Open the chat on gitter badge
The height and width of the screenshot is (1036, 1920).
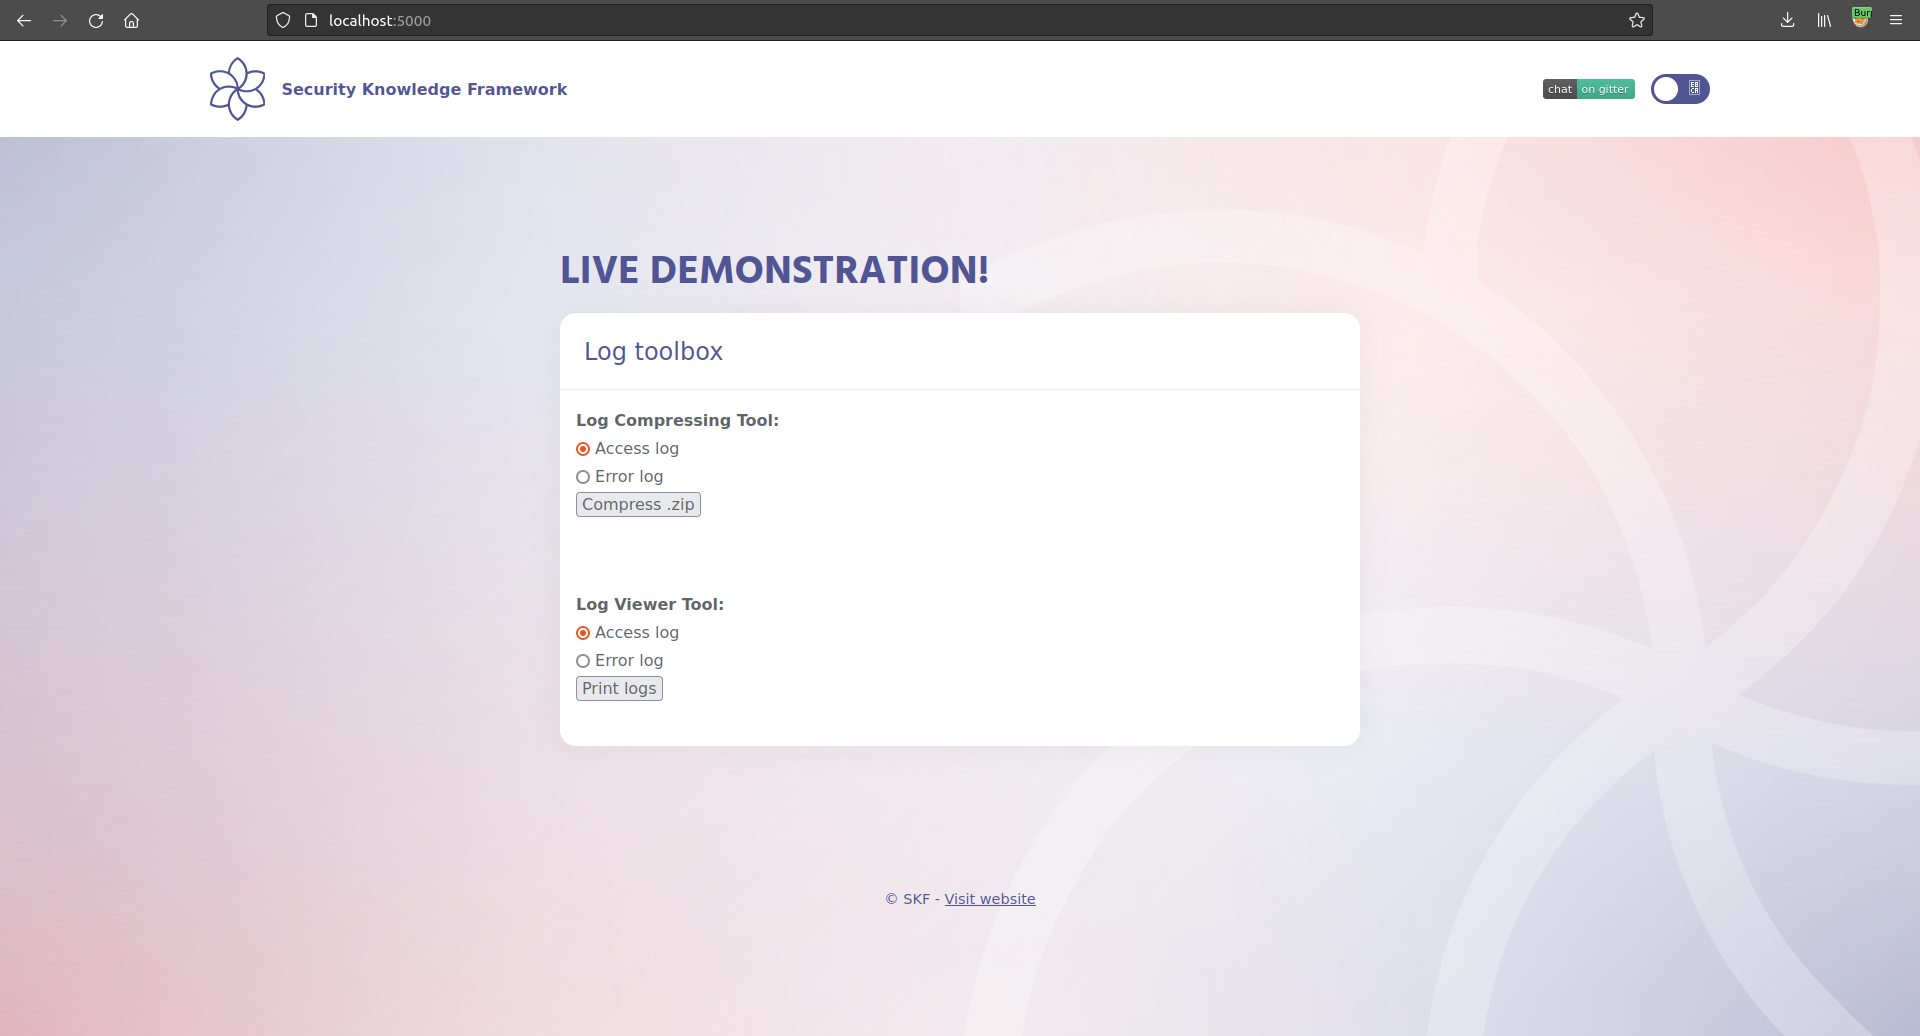pos(1589,89)
